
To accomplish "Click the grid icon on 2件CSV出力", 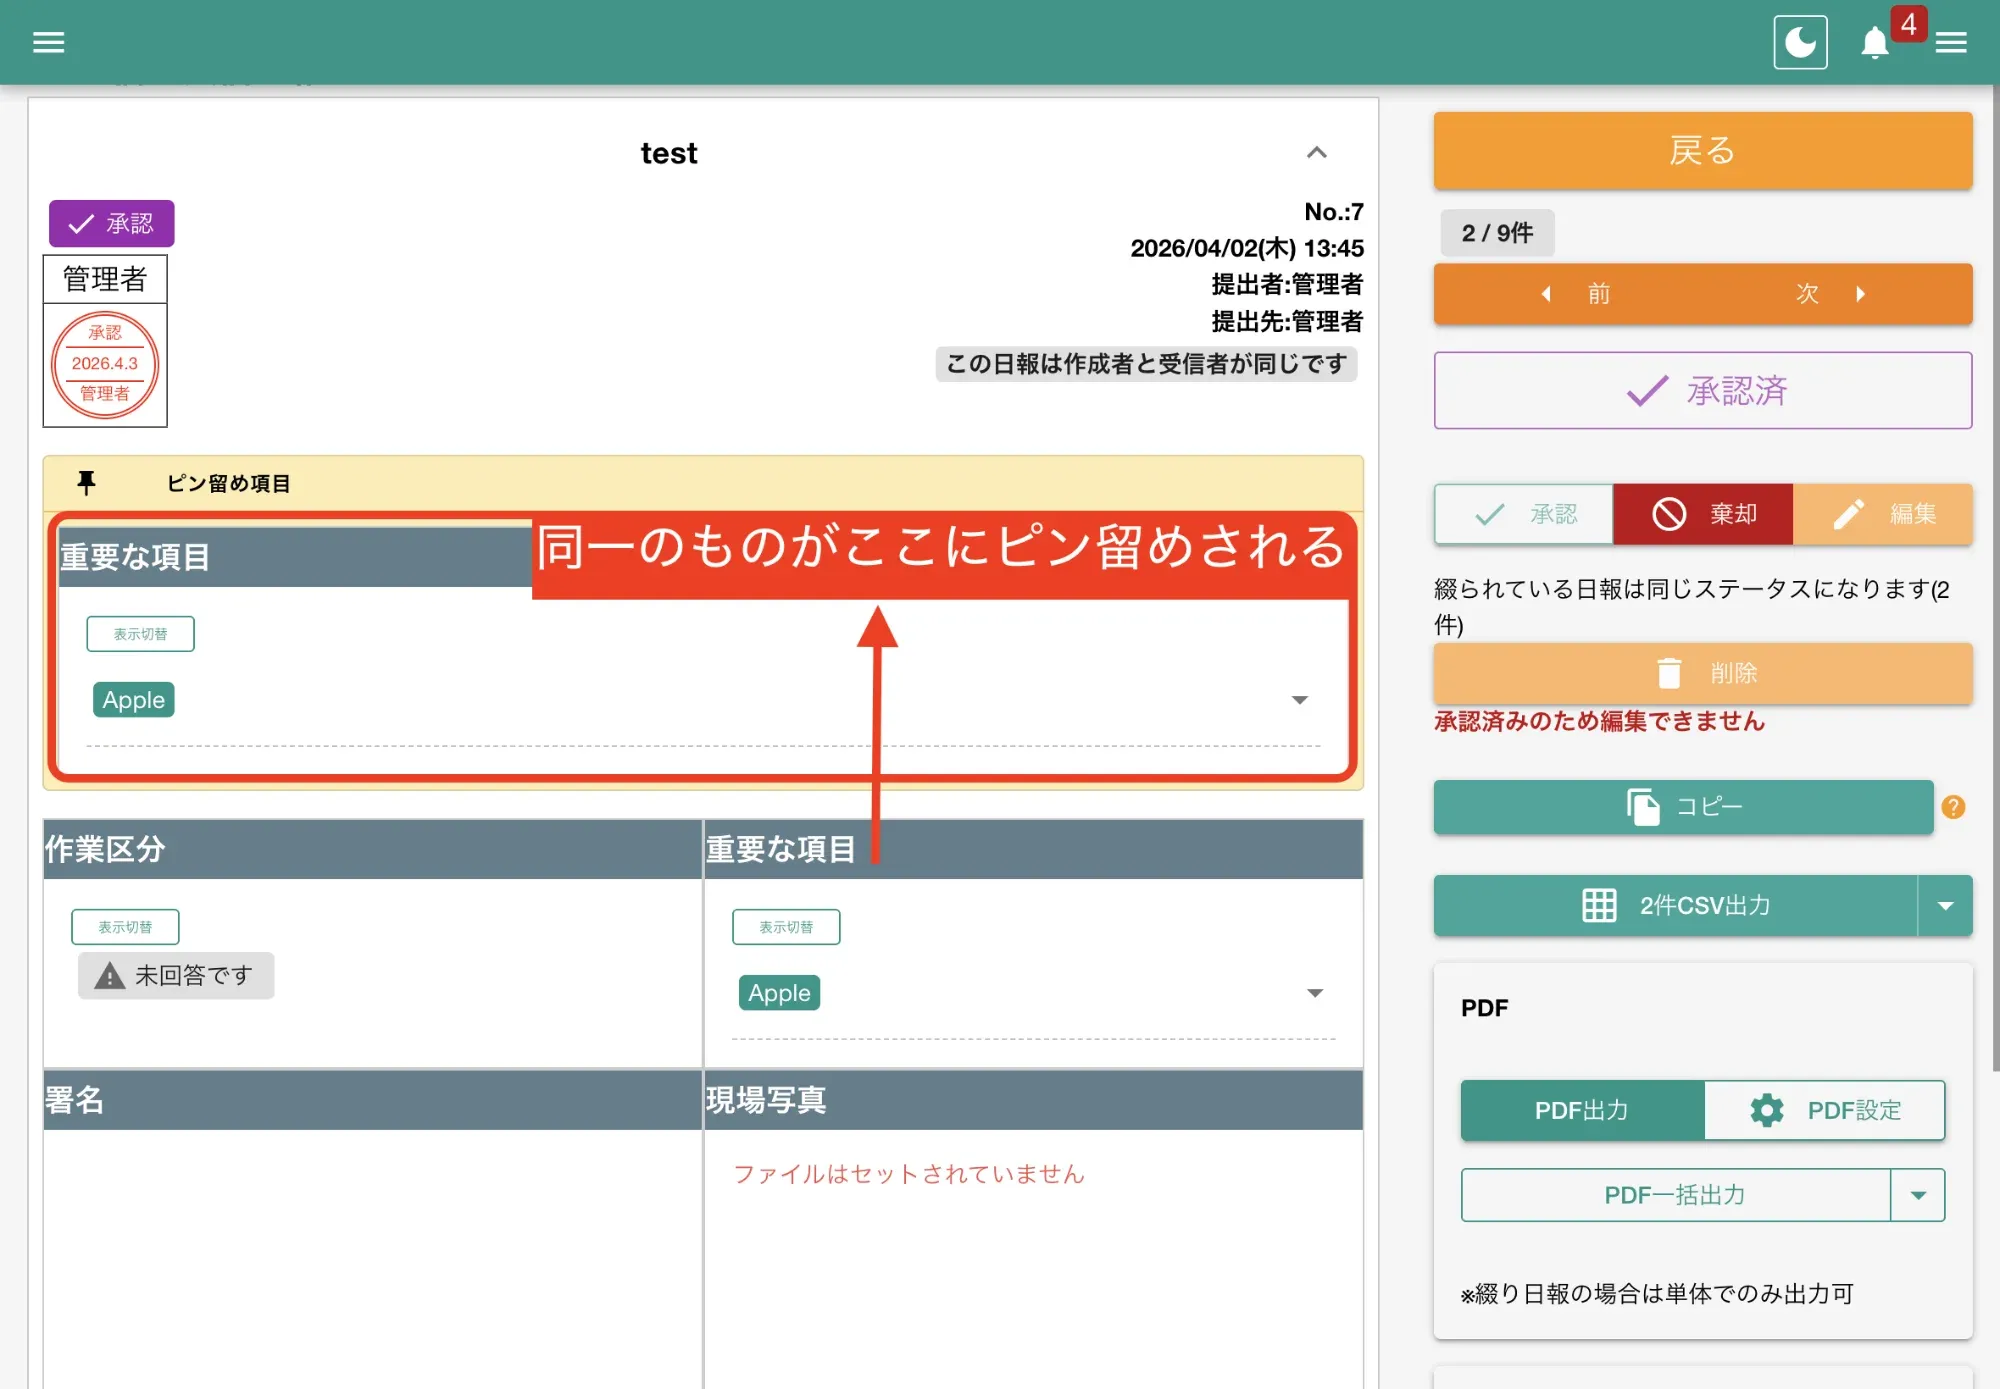I will click(x=1600, y=905).
